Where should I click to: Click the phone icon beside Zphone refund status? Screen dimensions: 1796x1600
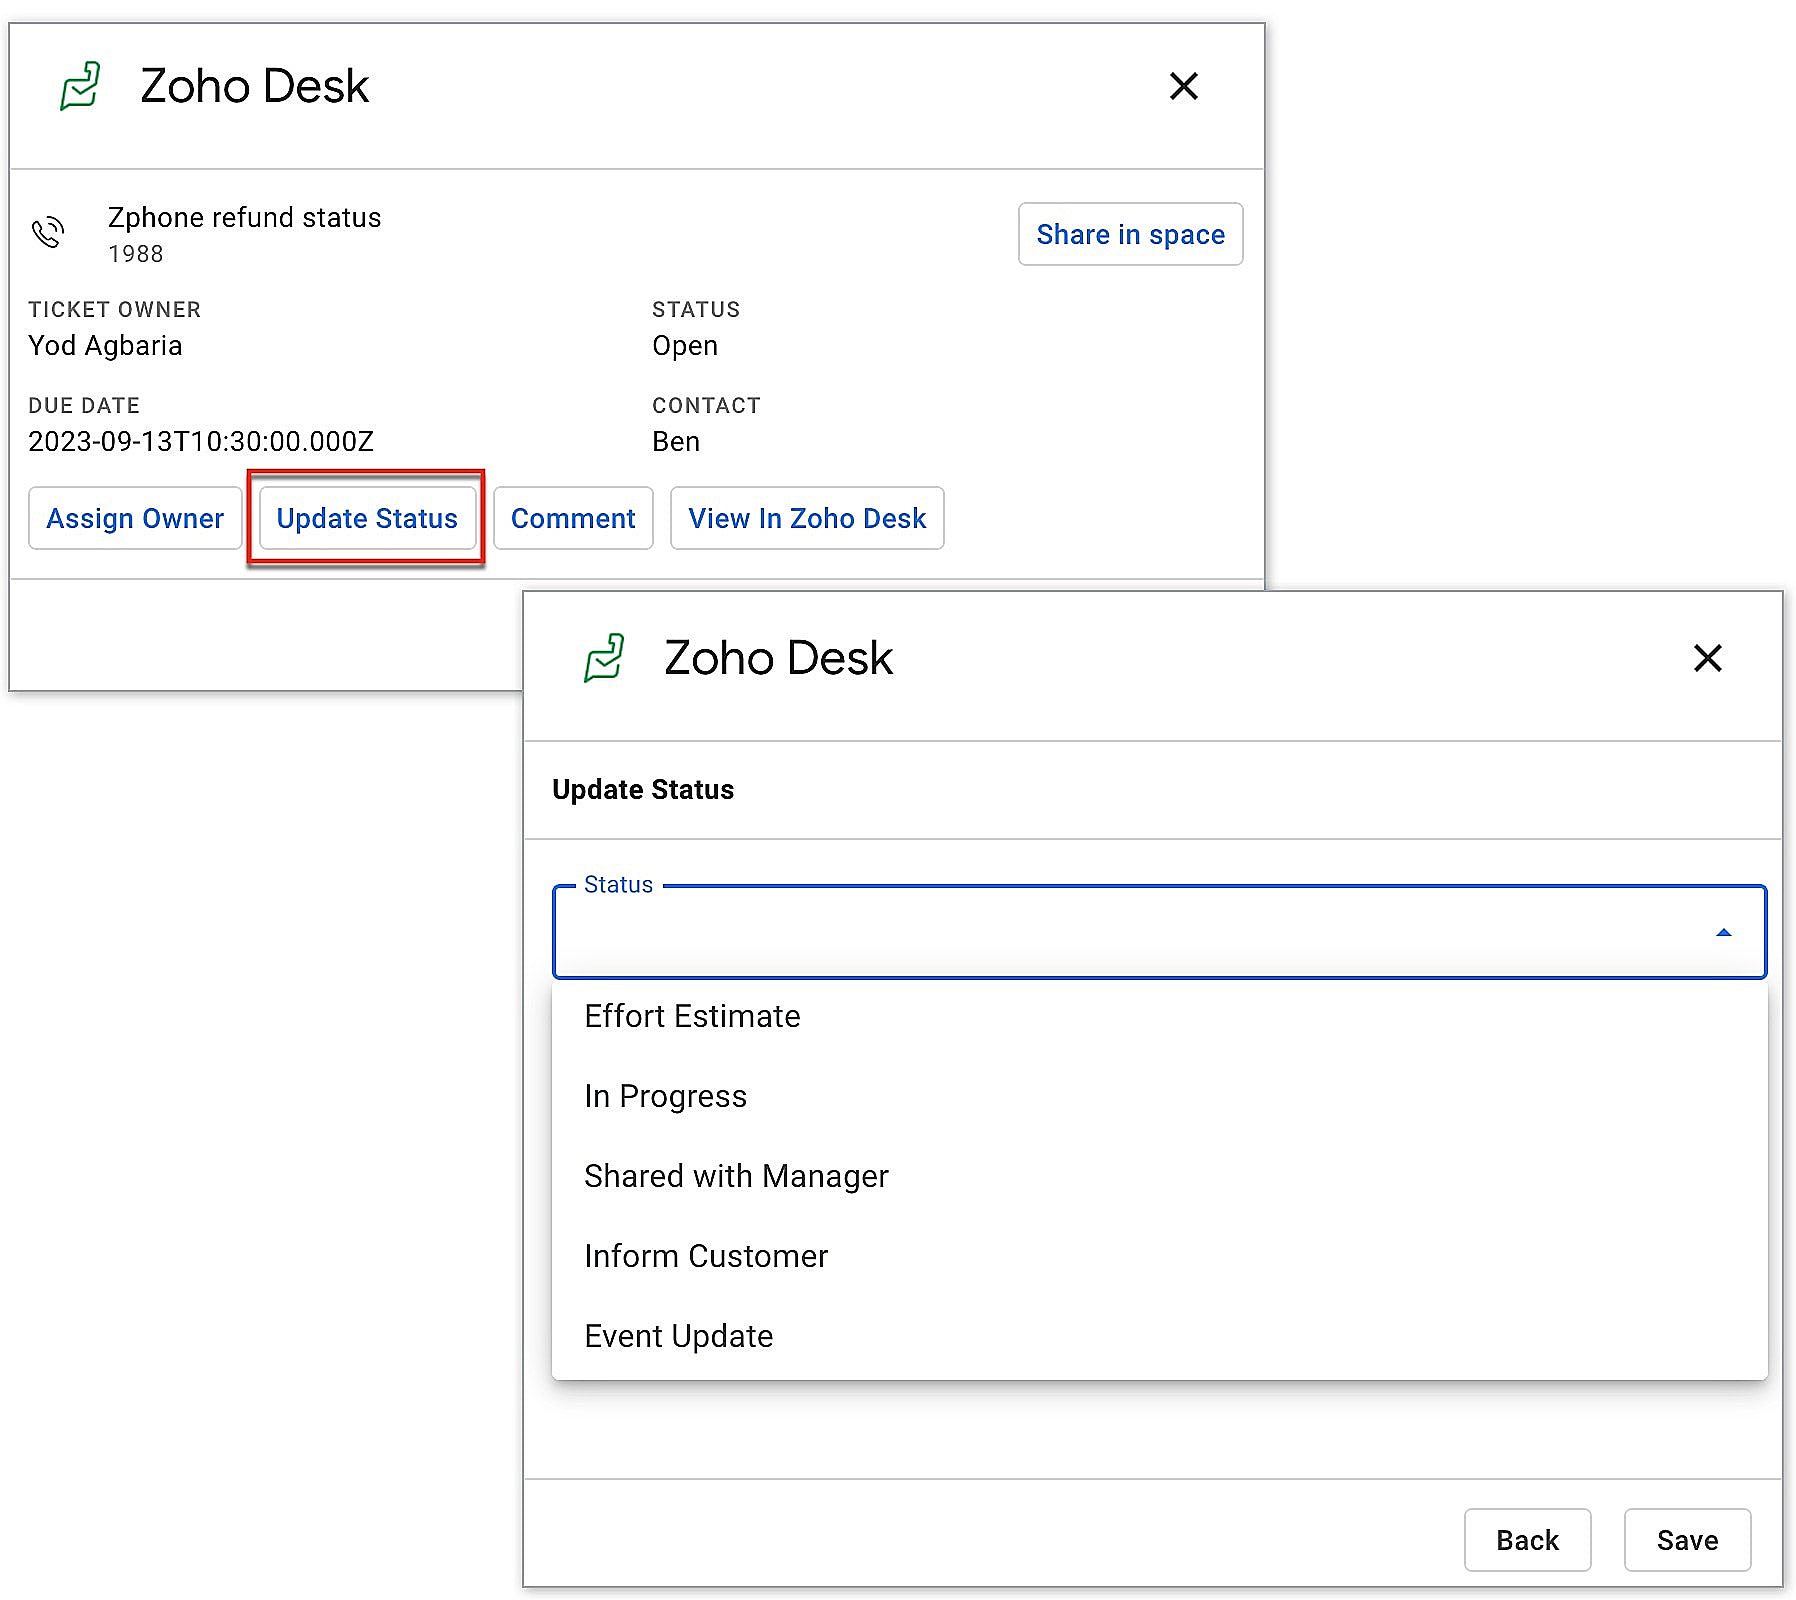[x=48, y=232]
